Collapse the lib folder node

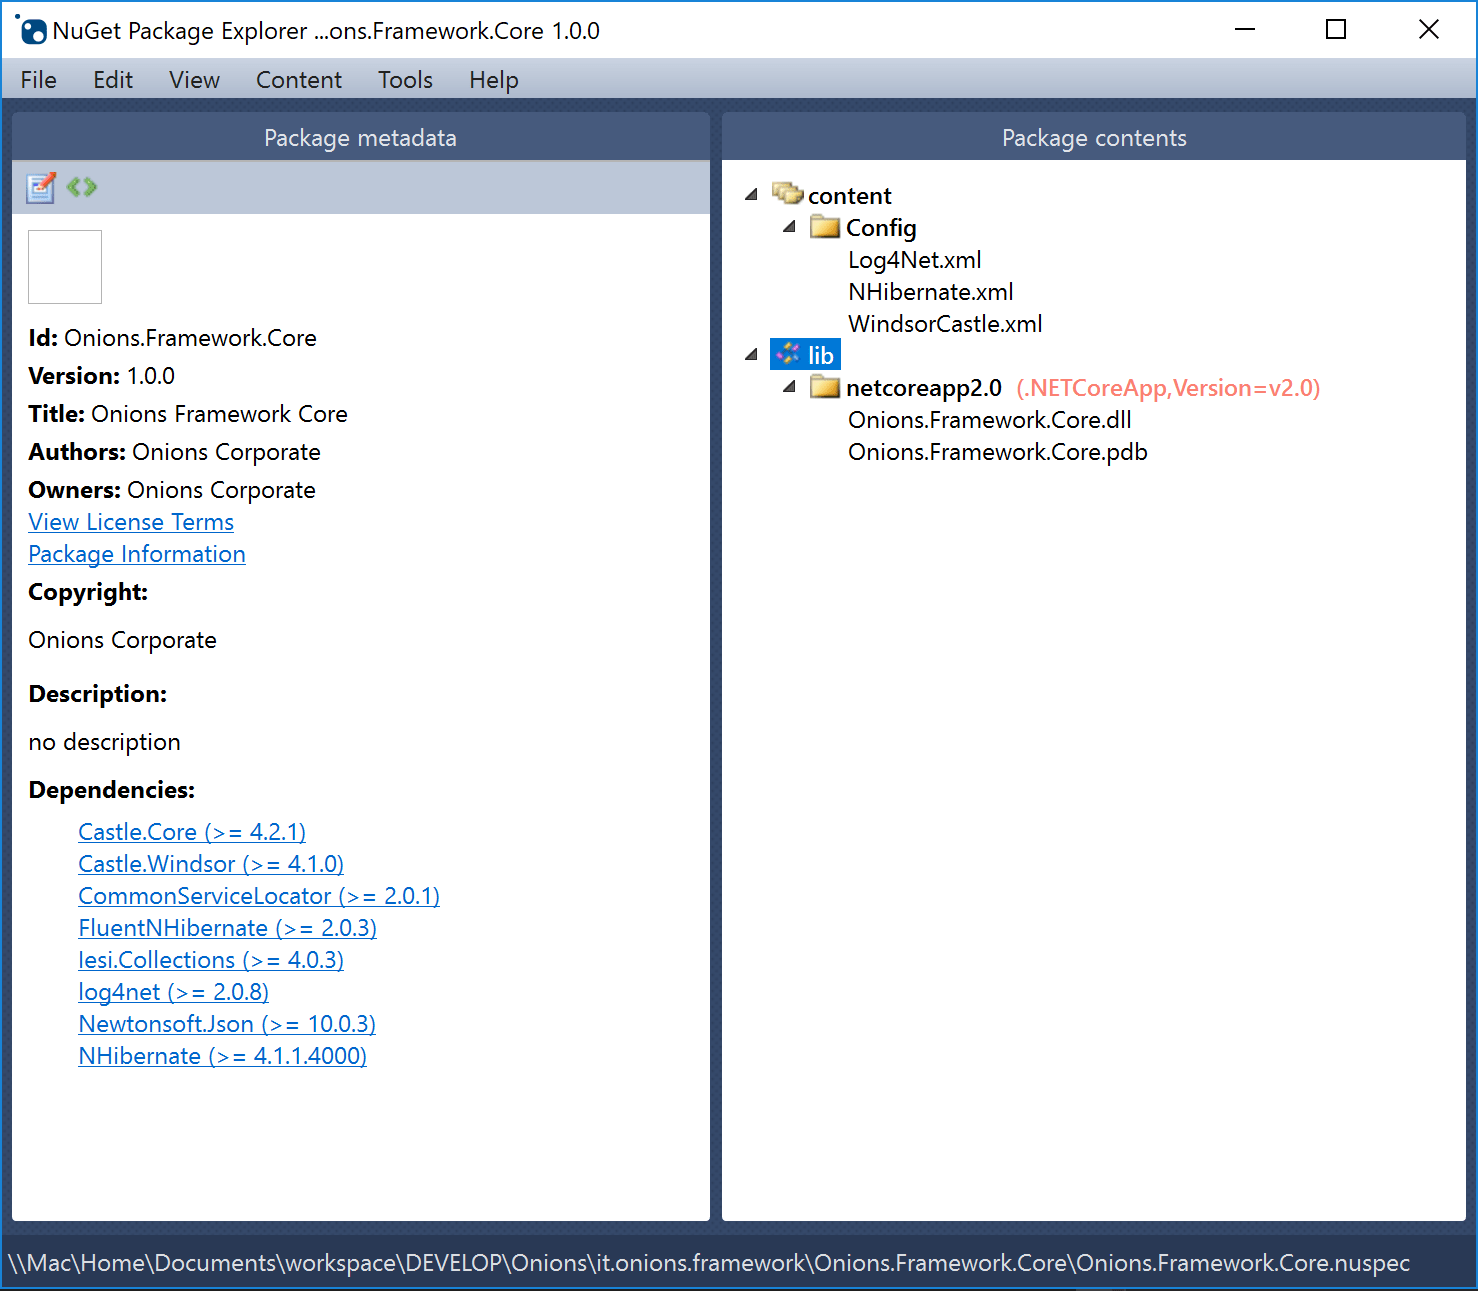(x=752, y=354)
